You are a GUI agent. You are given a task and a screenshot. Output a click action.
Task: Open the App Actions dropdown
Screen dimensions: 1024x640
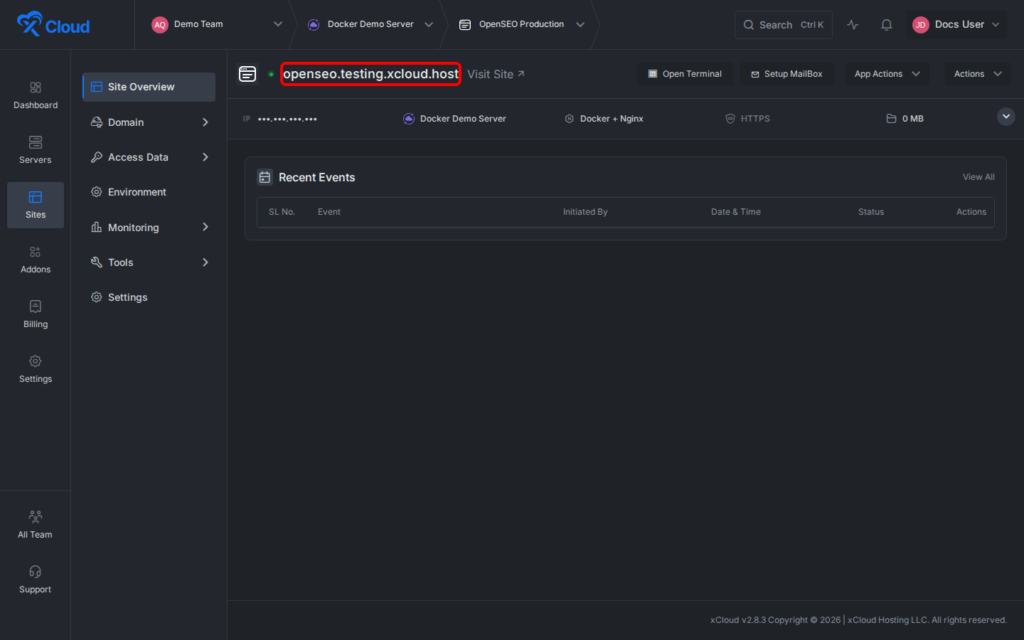(x=887, y=74)
